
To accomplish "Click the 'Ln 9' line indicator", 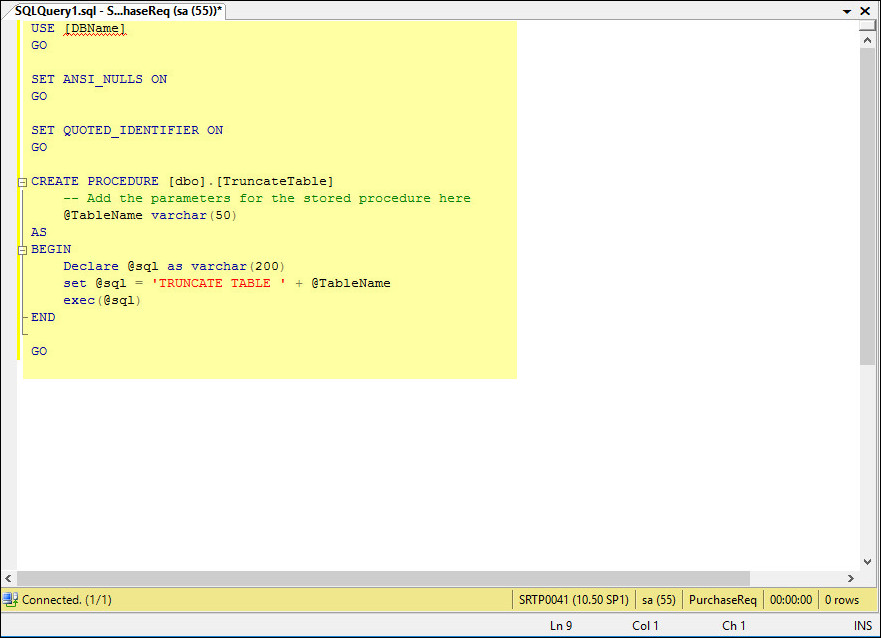I will pyautogui.click(x=561, y=626).
